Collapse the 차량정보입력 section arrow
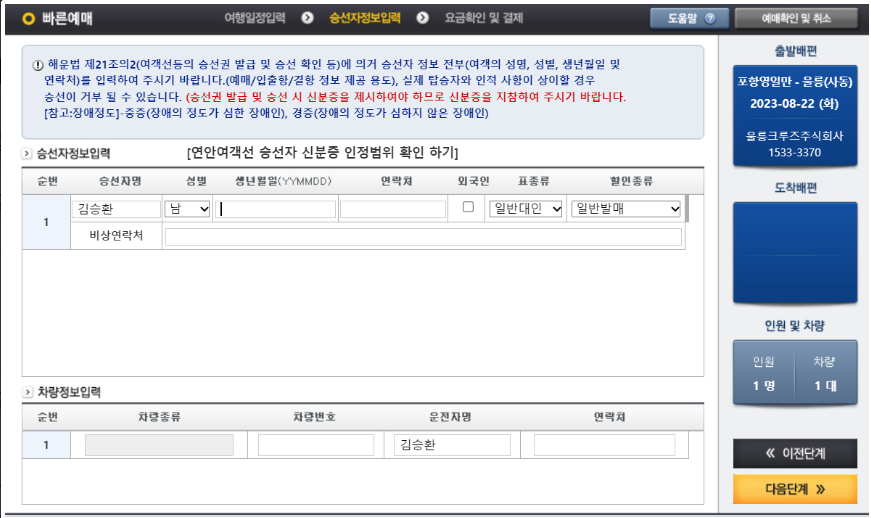Screen dimensions: 871x518 click(27, 392)
